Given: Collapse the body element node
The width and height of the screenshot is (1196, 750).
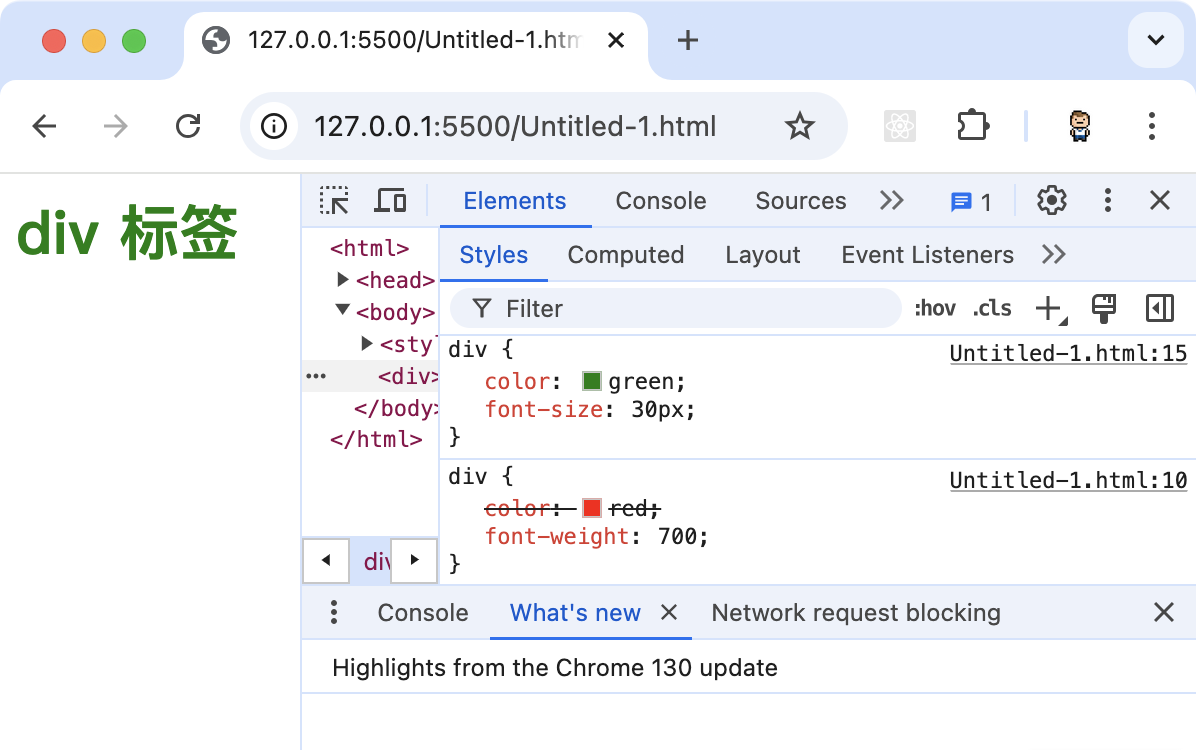Looking at the screenshot, I should pyautogui.click(x=344, y=311).
